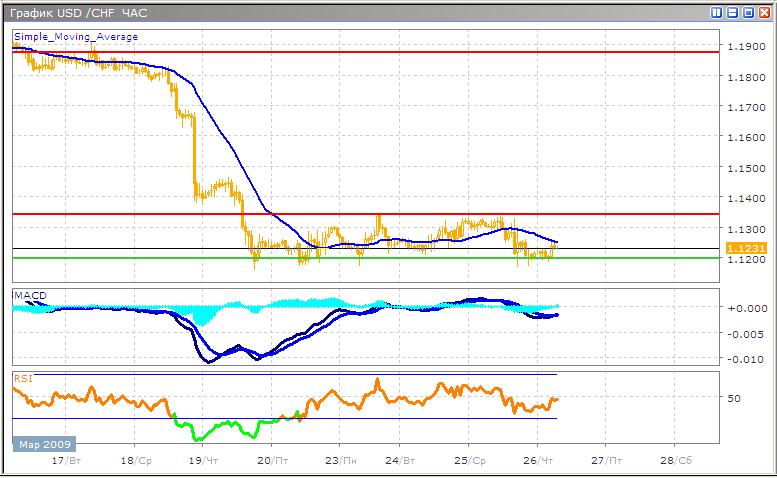Click the vertical split window button
The width and height of the screenshot is (777, 478).
717,13
